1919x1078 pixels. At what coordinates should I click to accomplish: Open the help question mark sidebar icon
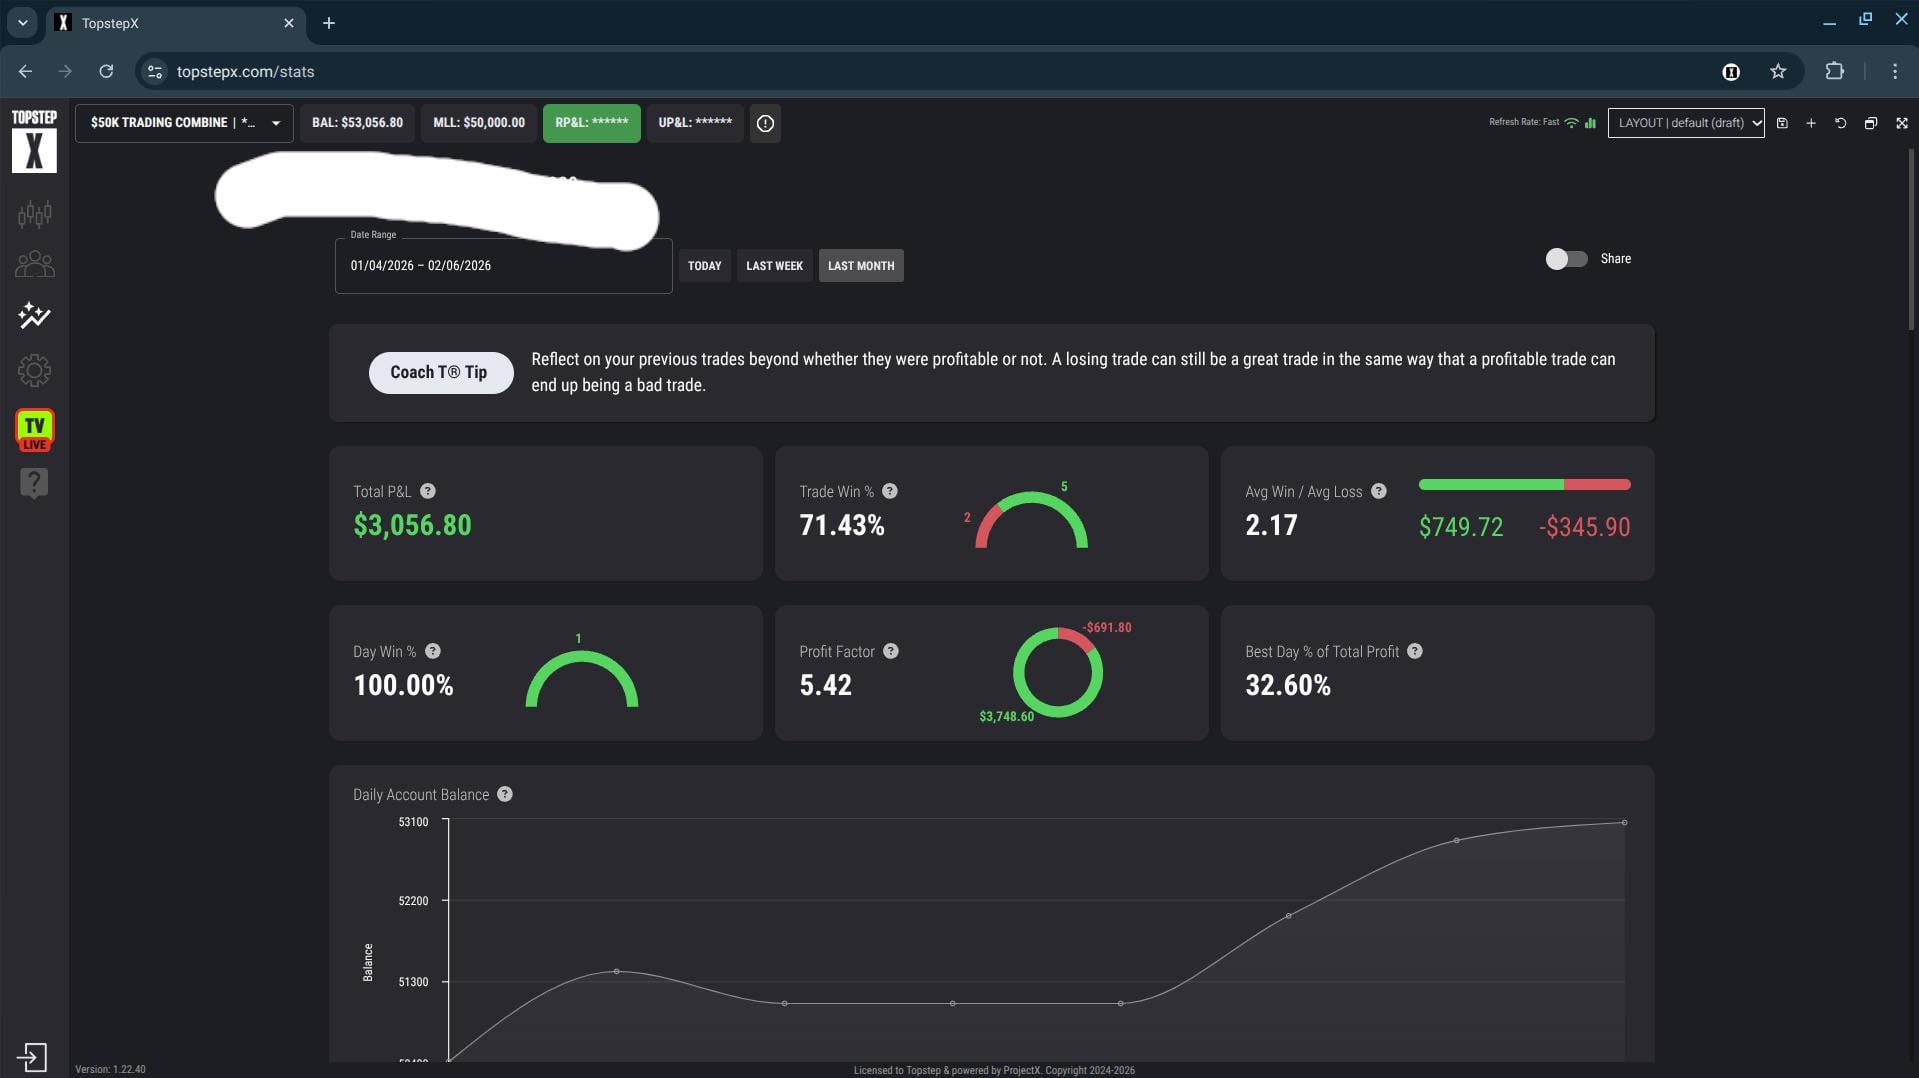(34, 484)
